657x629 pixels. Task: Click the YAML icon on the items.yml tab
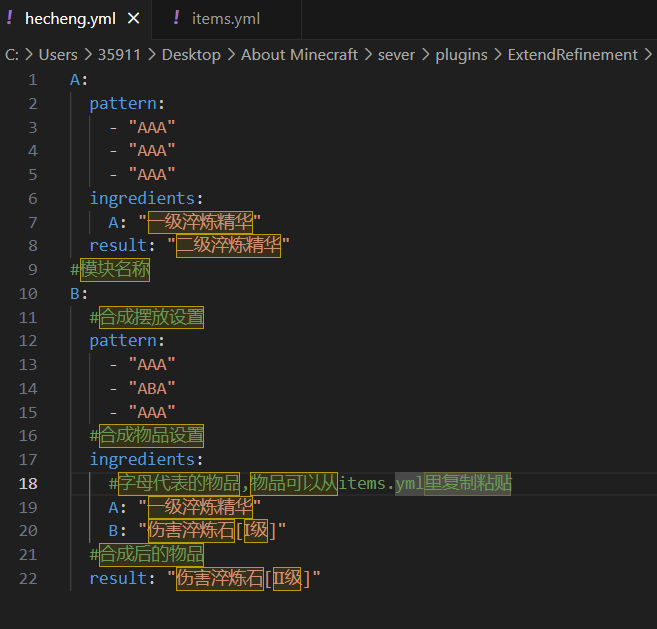pyautogui.click(x=177, y=18)
